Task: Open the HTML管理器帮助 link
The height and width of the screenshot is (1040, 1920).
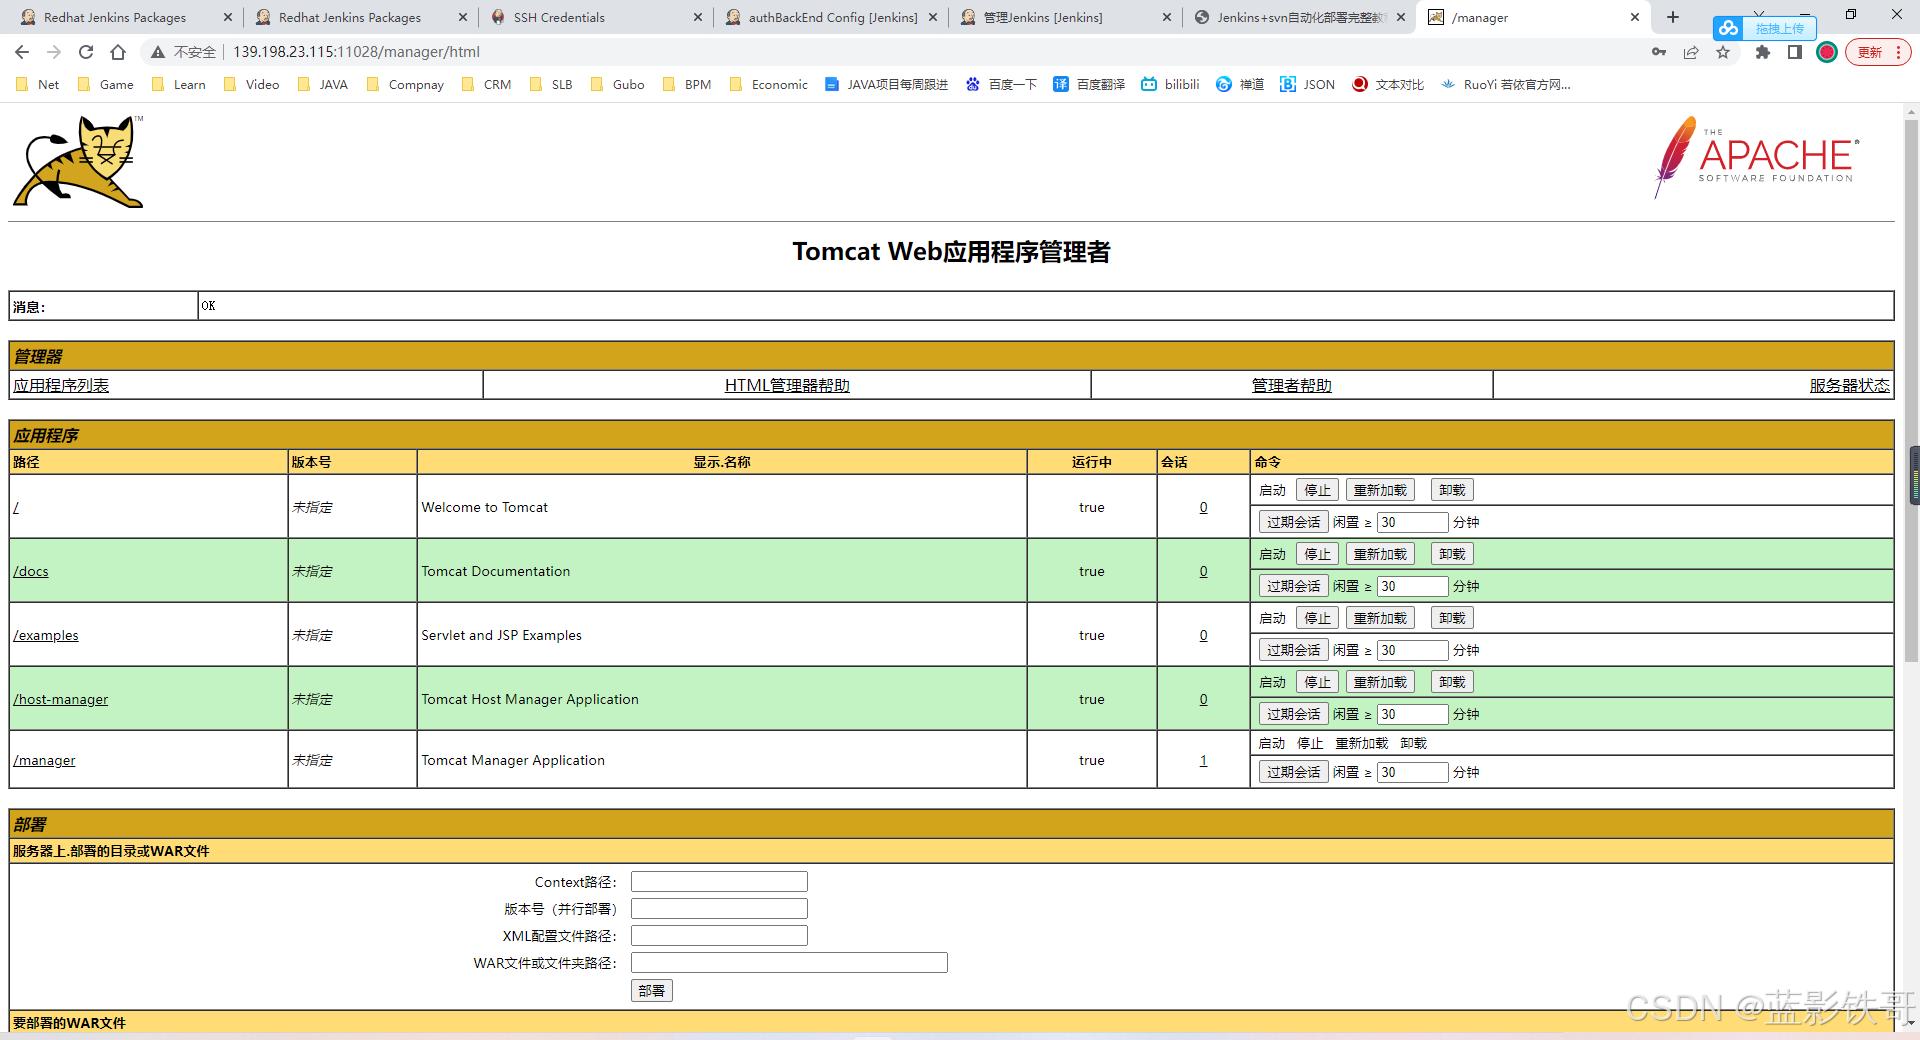Action: (x=787, y=386)
